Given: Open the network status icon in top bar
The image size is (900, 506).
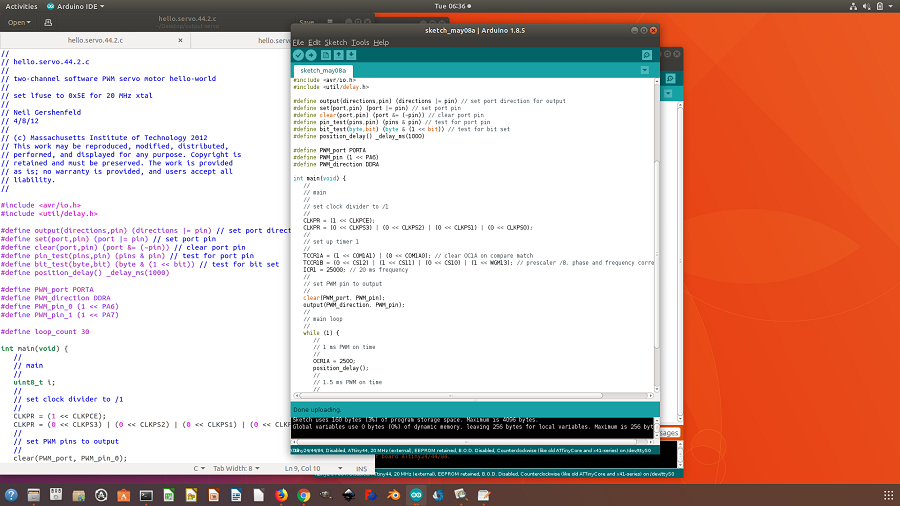Looking at the screenshot, I should [854, 6].
